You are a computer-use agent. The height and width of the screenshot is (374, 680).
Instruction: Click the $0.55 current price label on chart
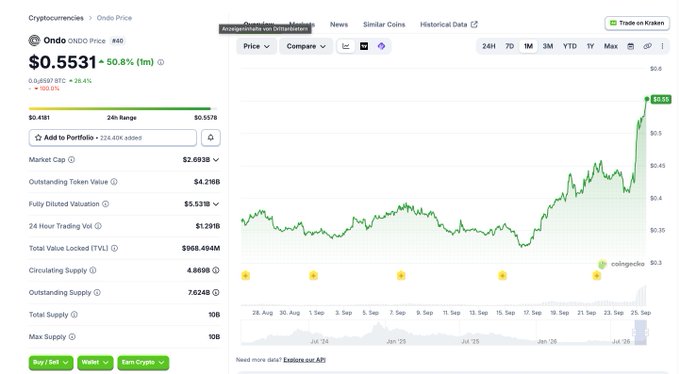pyautogui.click(x=661, y=99)
